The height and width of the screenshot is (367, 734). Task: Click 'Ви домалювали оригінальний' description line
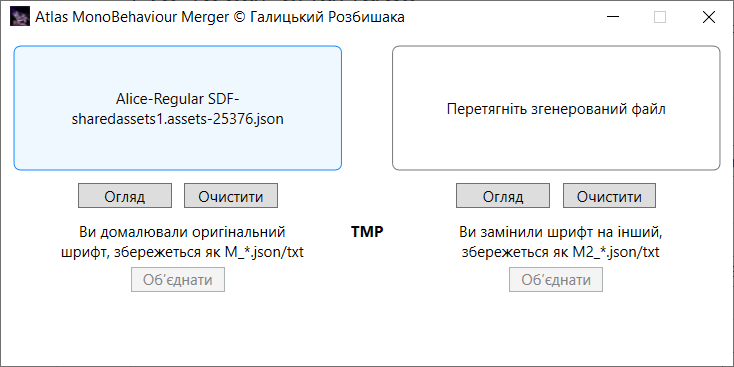182,232
